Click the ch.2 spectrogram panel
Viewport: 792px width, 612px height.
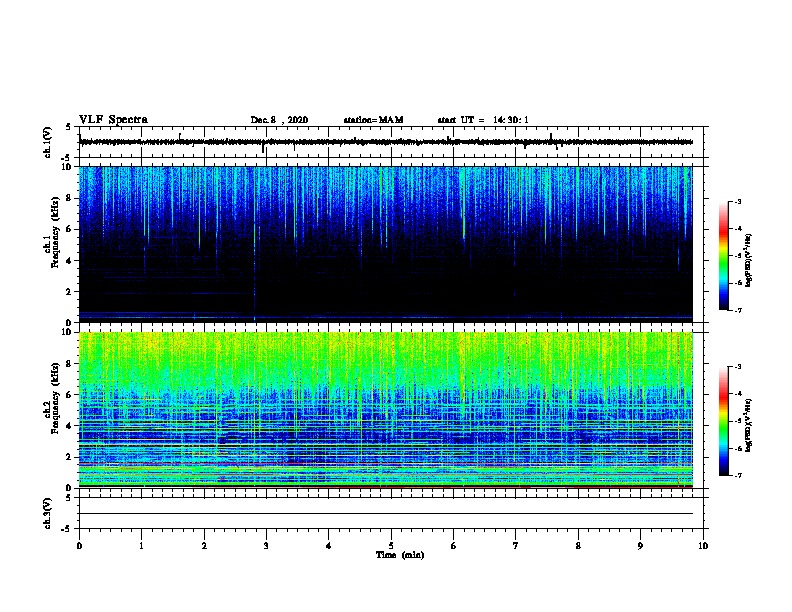386,410
